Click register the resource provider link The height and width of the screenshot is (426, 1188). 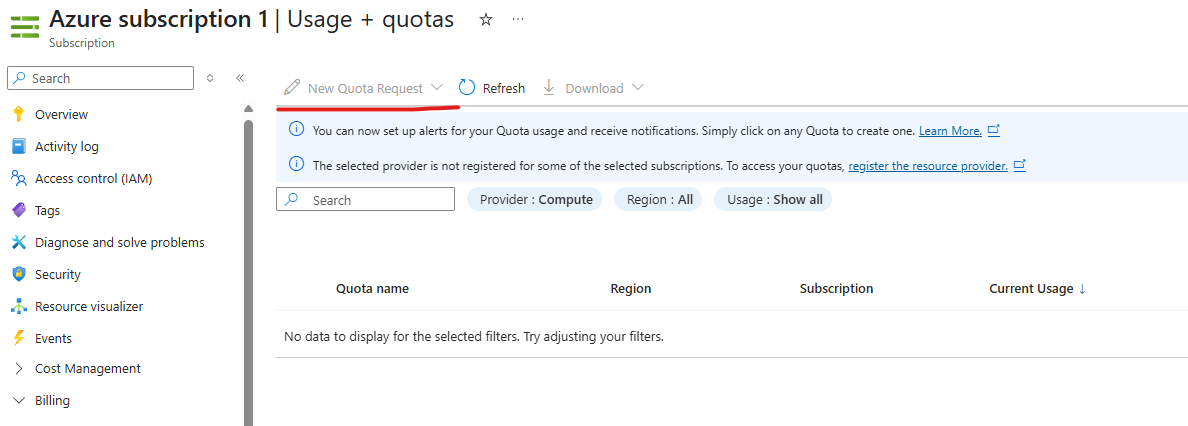(x=927, y=166)
